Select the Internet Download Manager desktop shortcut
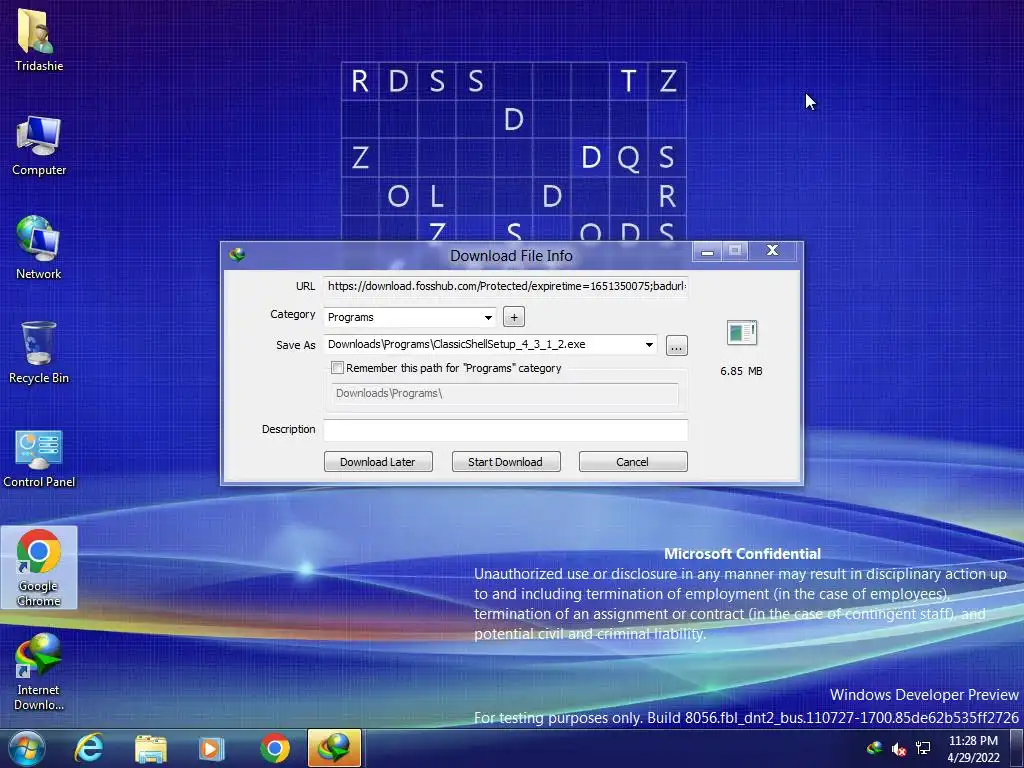Viewport: 1024px width, 768px height. (39, 673)
